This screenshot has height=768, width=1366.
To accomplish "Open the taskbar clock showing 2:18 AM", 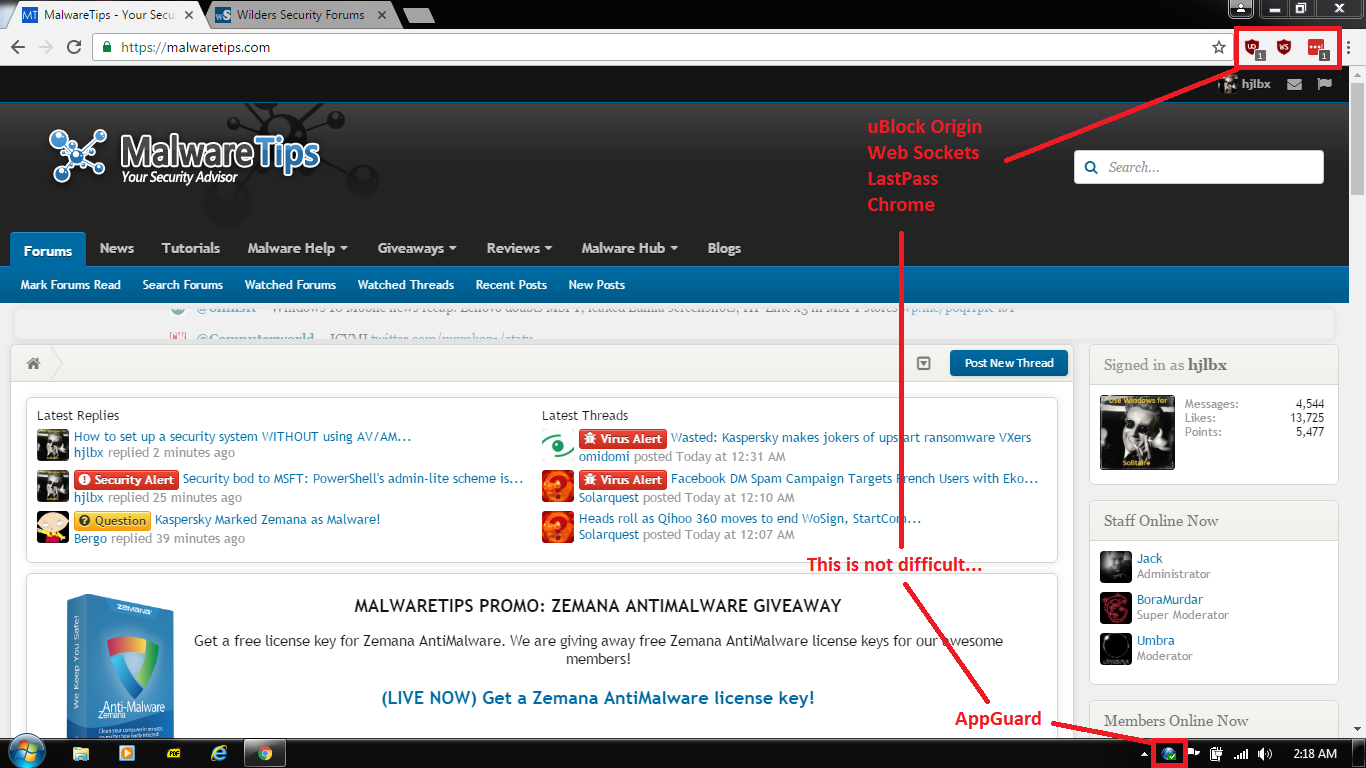I will click(x=1315, y=753).
